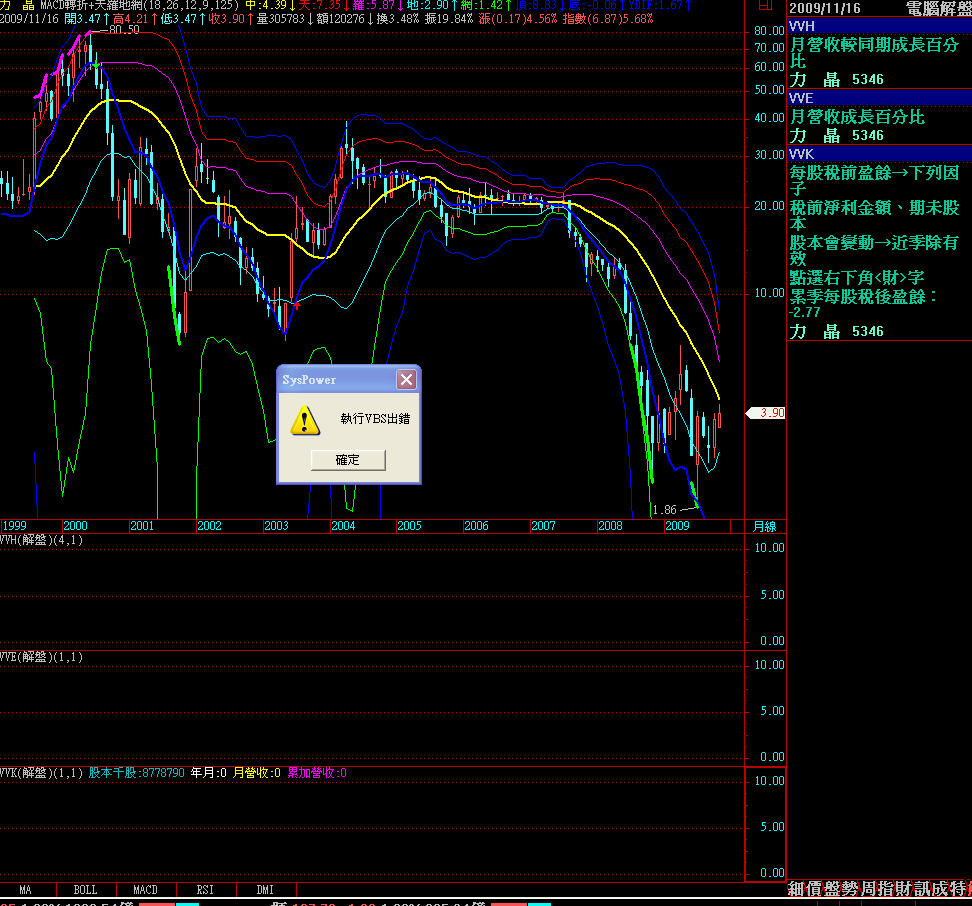Click the 2004 year marker on timeline
972x906 pixels.
click(x=343, y=526)
